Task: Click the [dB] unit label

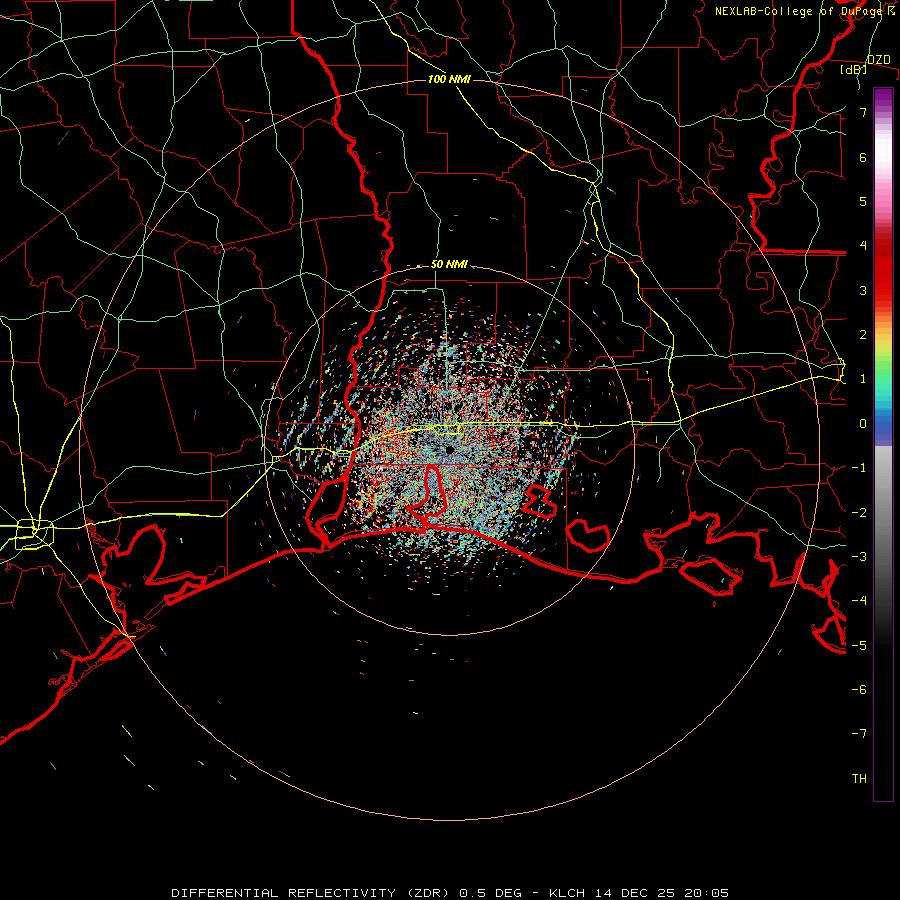Action: pos(854,70)
